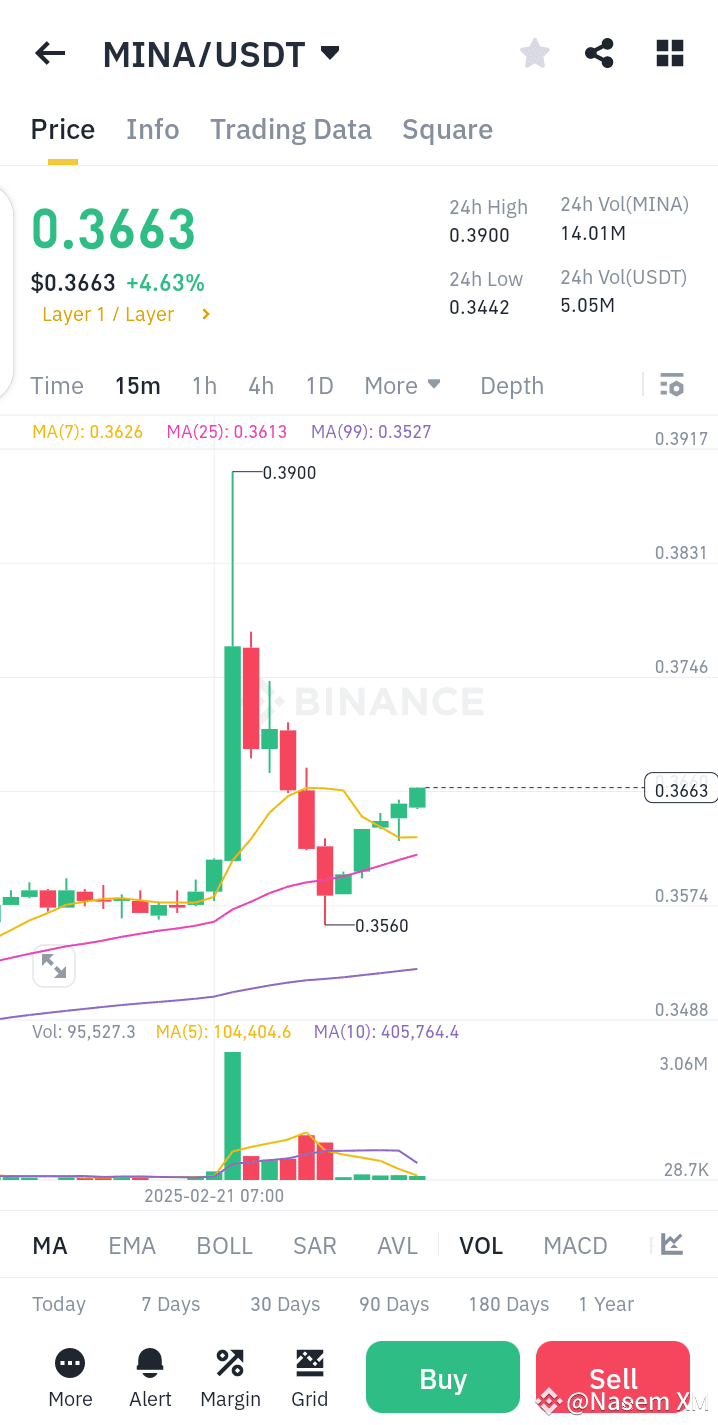Image resolution: width=718 pixels, height=1425 pixels.
Task: Open the More timeframes dropdown
Action: click(402, 385)
